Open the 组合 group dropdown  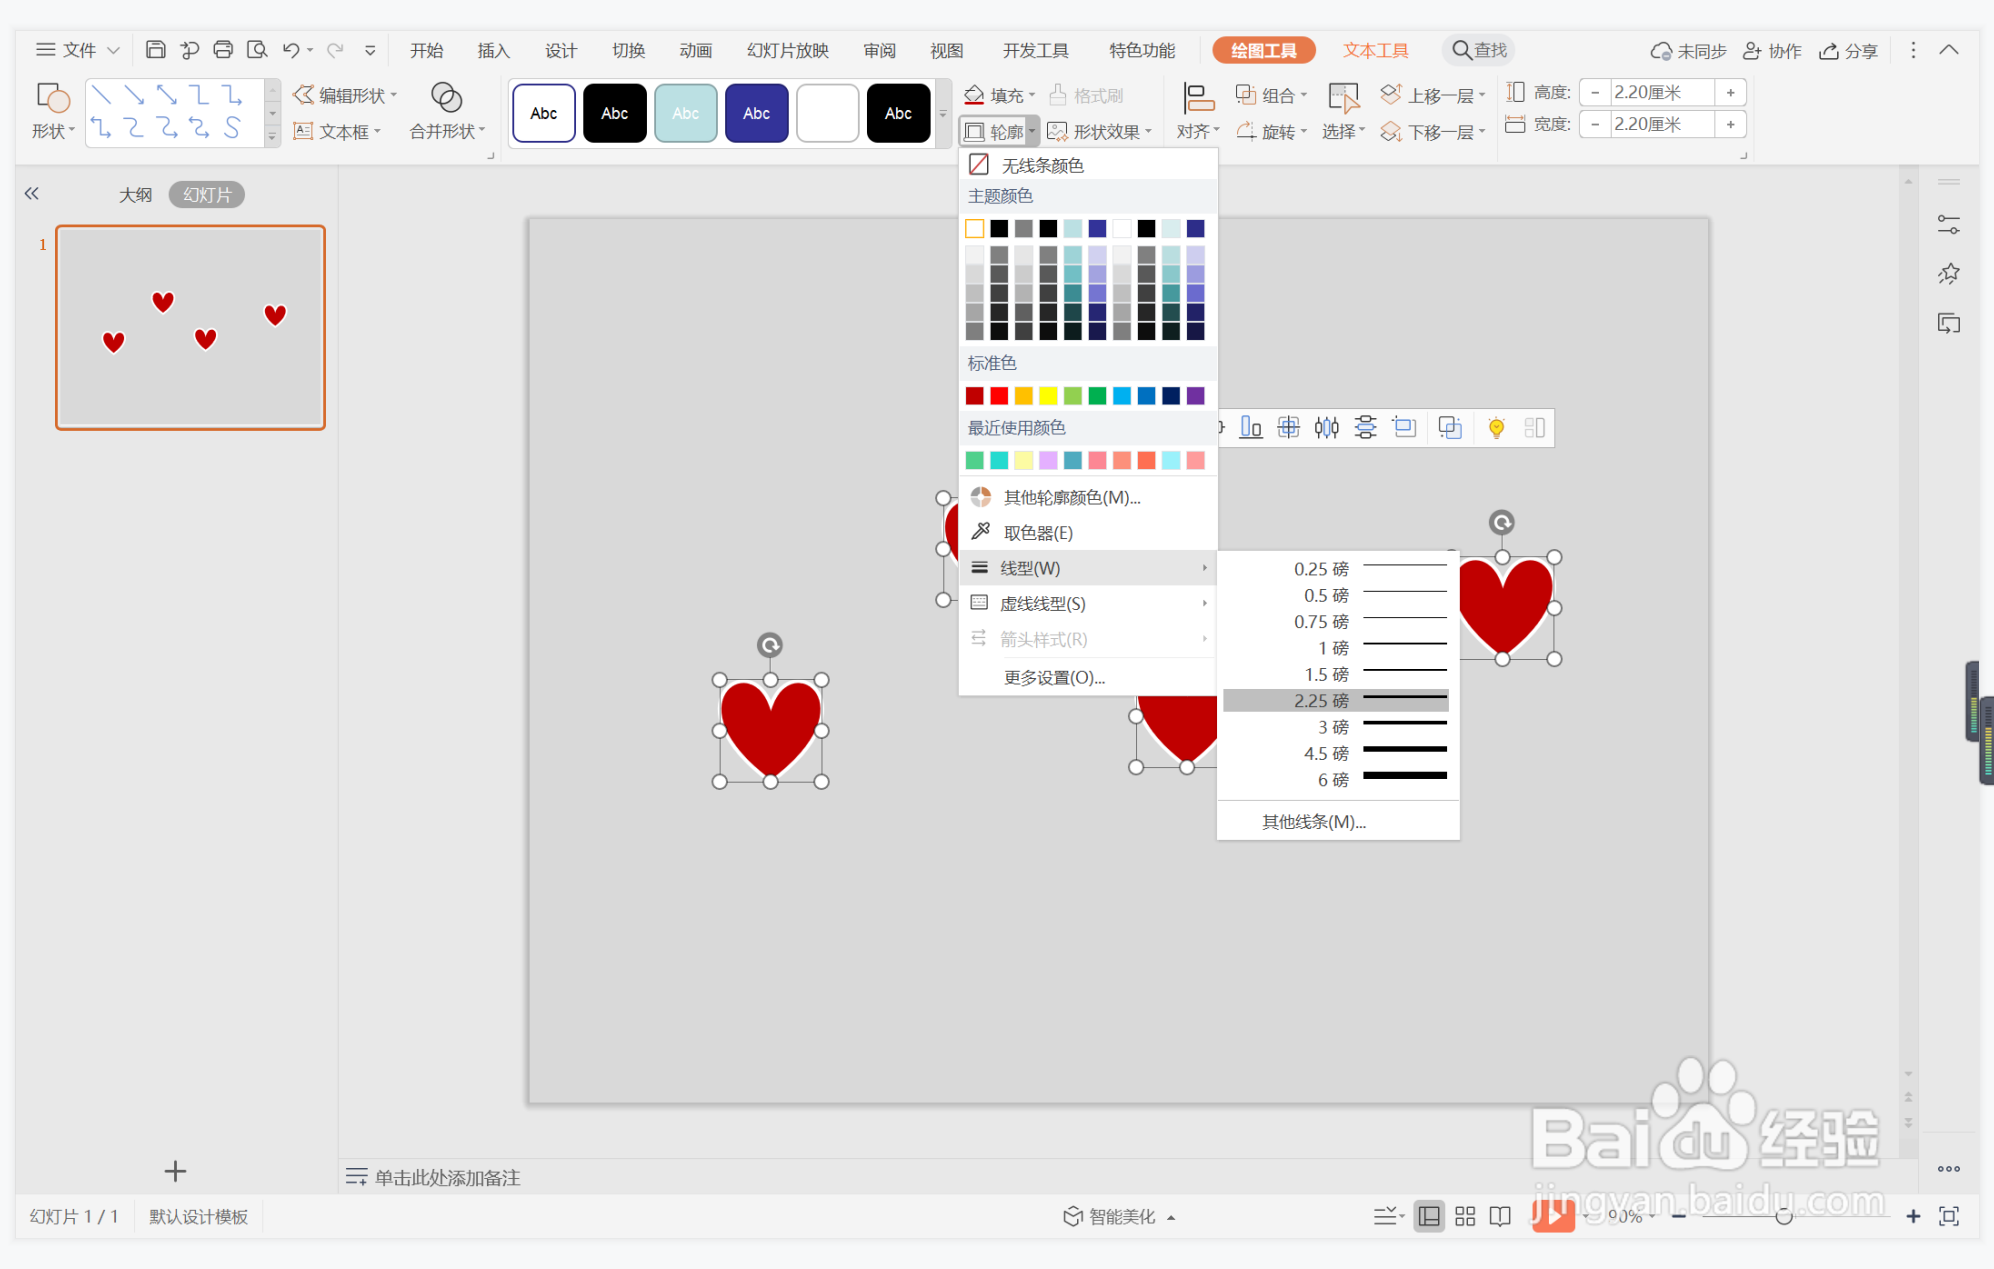[x=1272, y=95]
